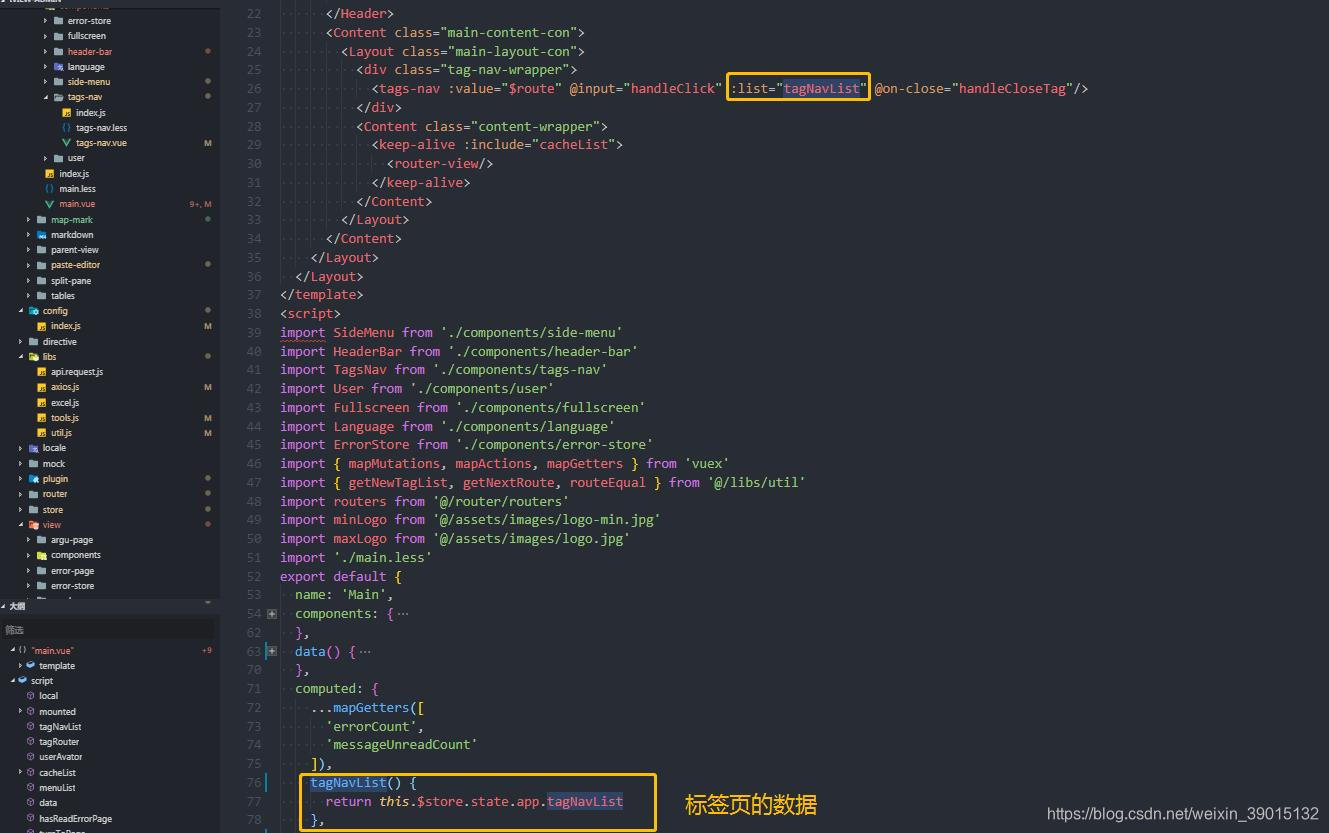The width and height of the screenshot is (1329, 833).
Task: Click the cube icon beside userAvator
Action: tap(30, 757)
